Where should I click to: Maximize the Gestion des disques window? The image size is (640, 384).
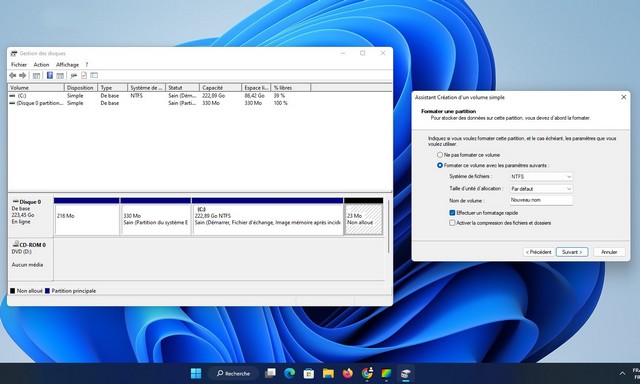(362, 53)
